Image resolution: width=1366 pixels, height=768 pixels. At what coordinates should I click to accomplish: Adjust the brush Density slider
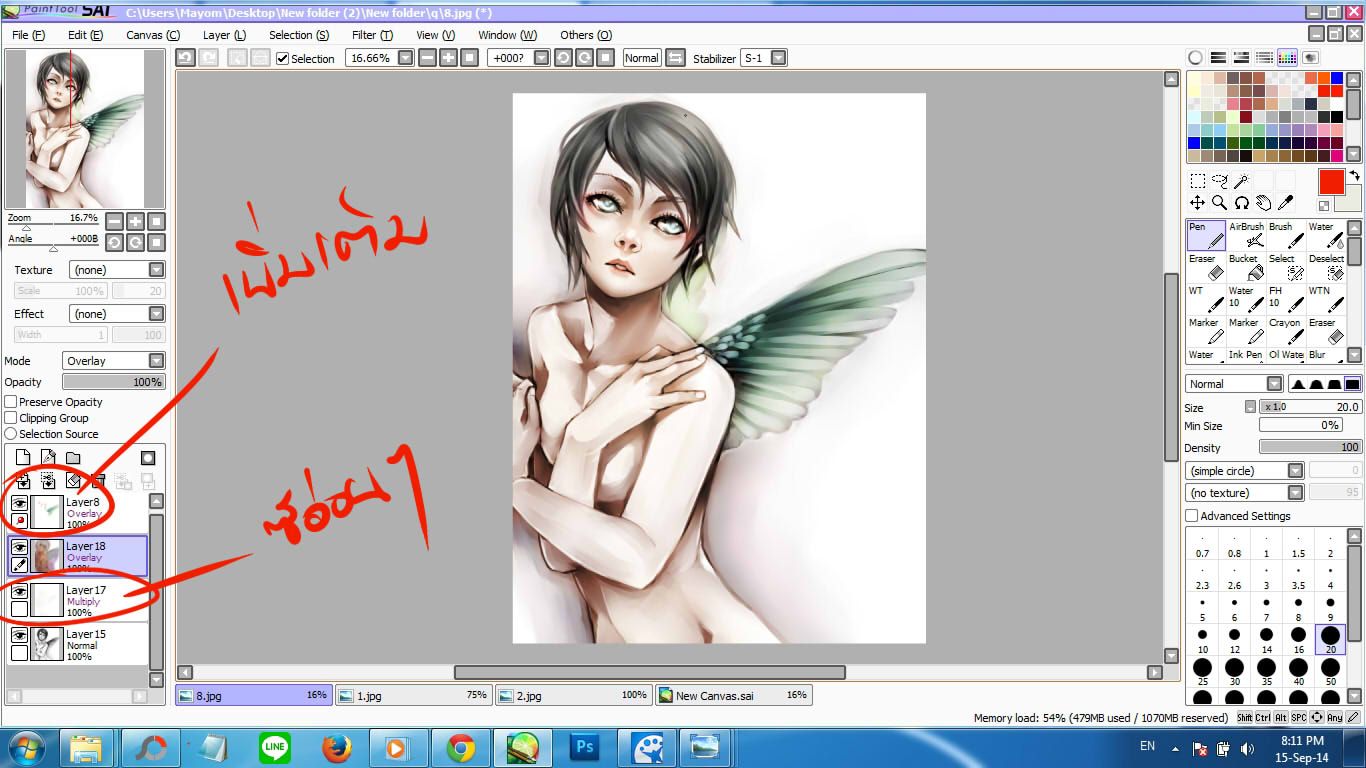[x=1310, y=447]
